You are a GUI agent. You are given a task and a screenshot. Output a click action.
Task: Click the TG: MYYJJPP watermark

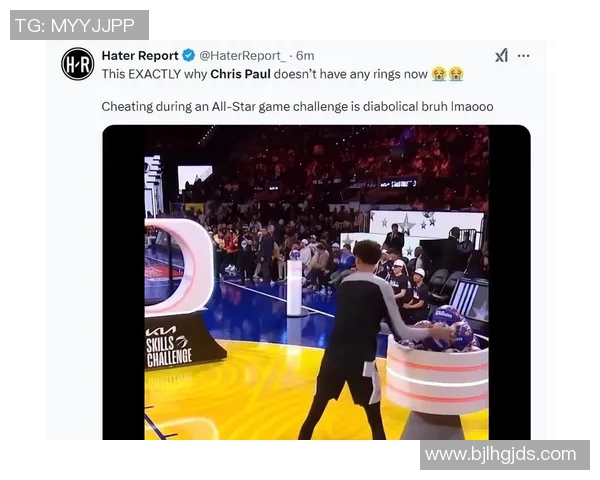[x=79, y=25]
